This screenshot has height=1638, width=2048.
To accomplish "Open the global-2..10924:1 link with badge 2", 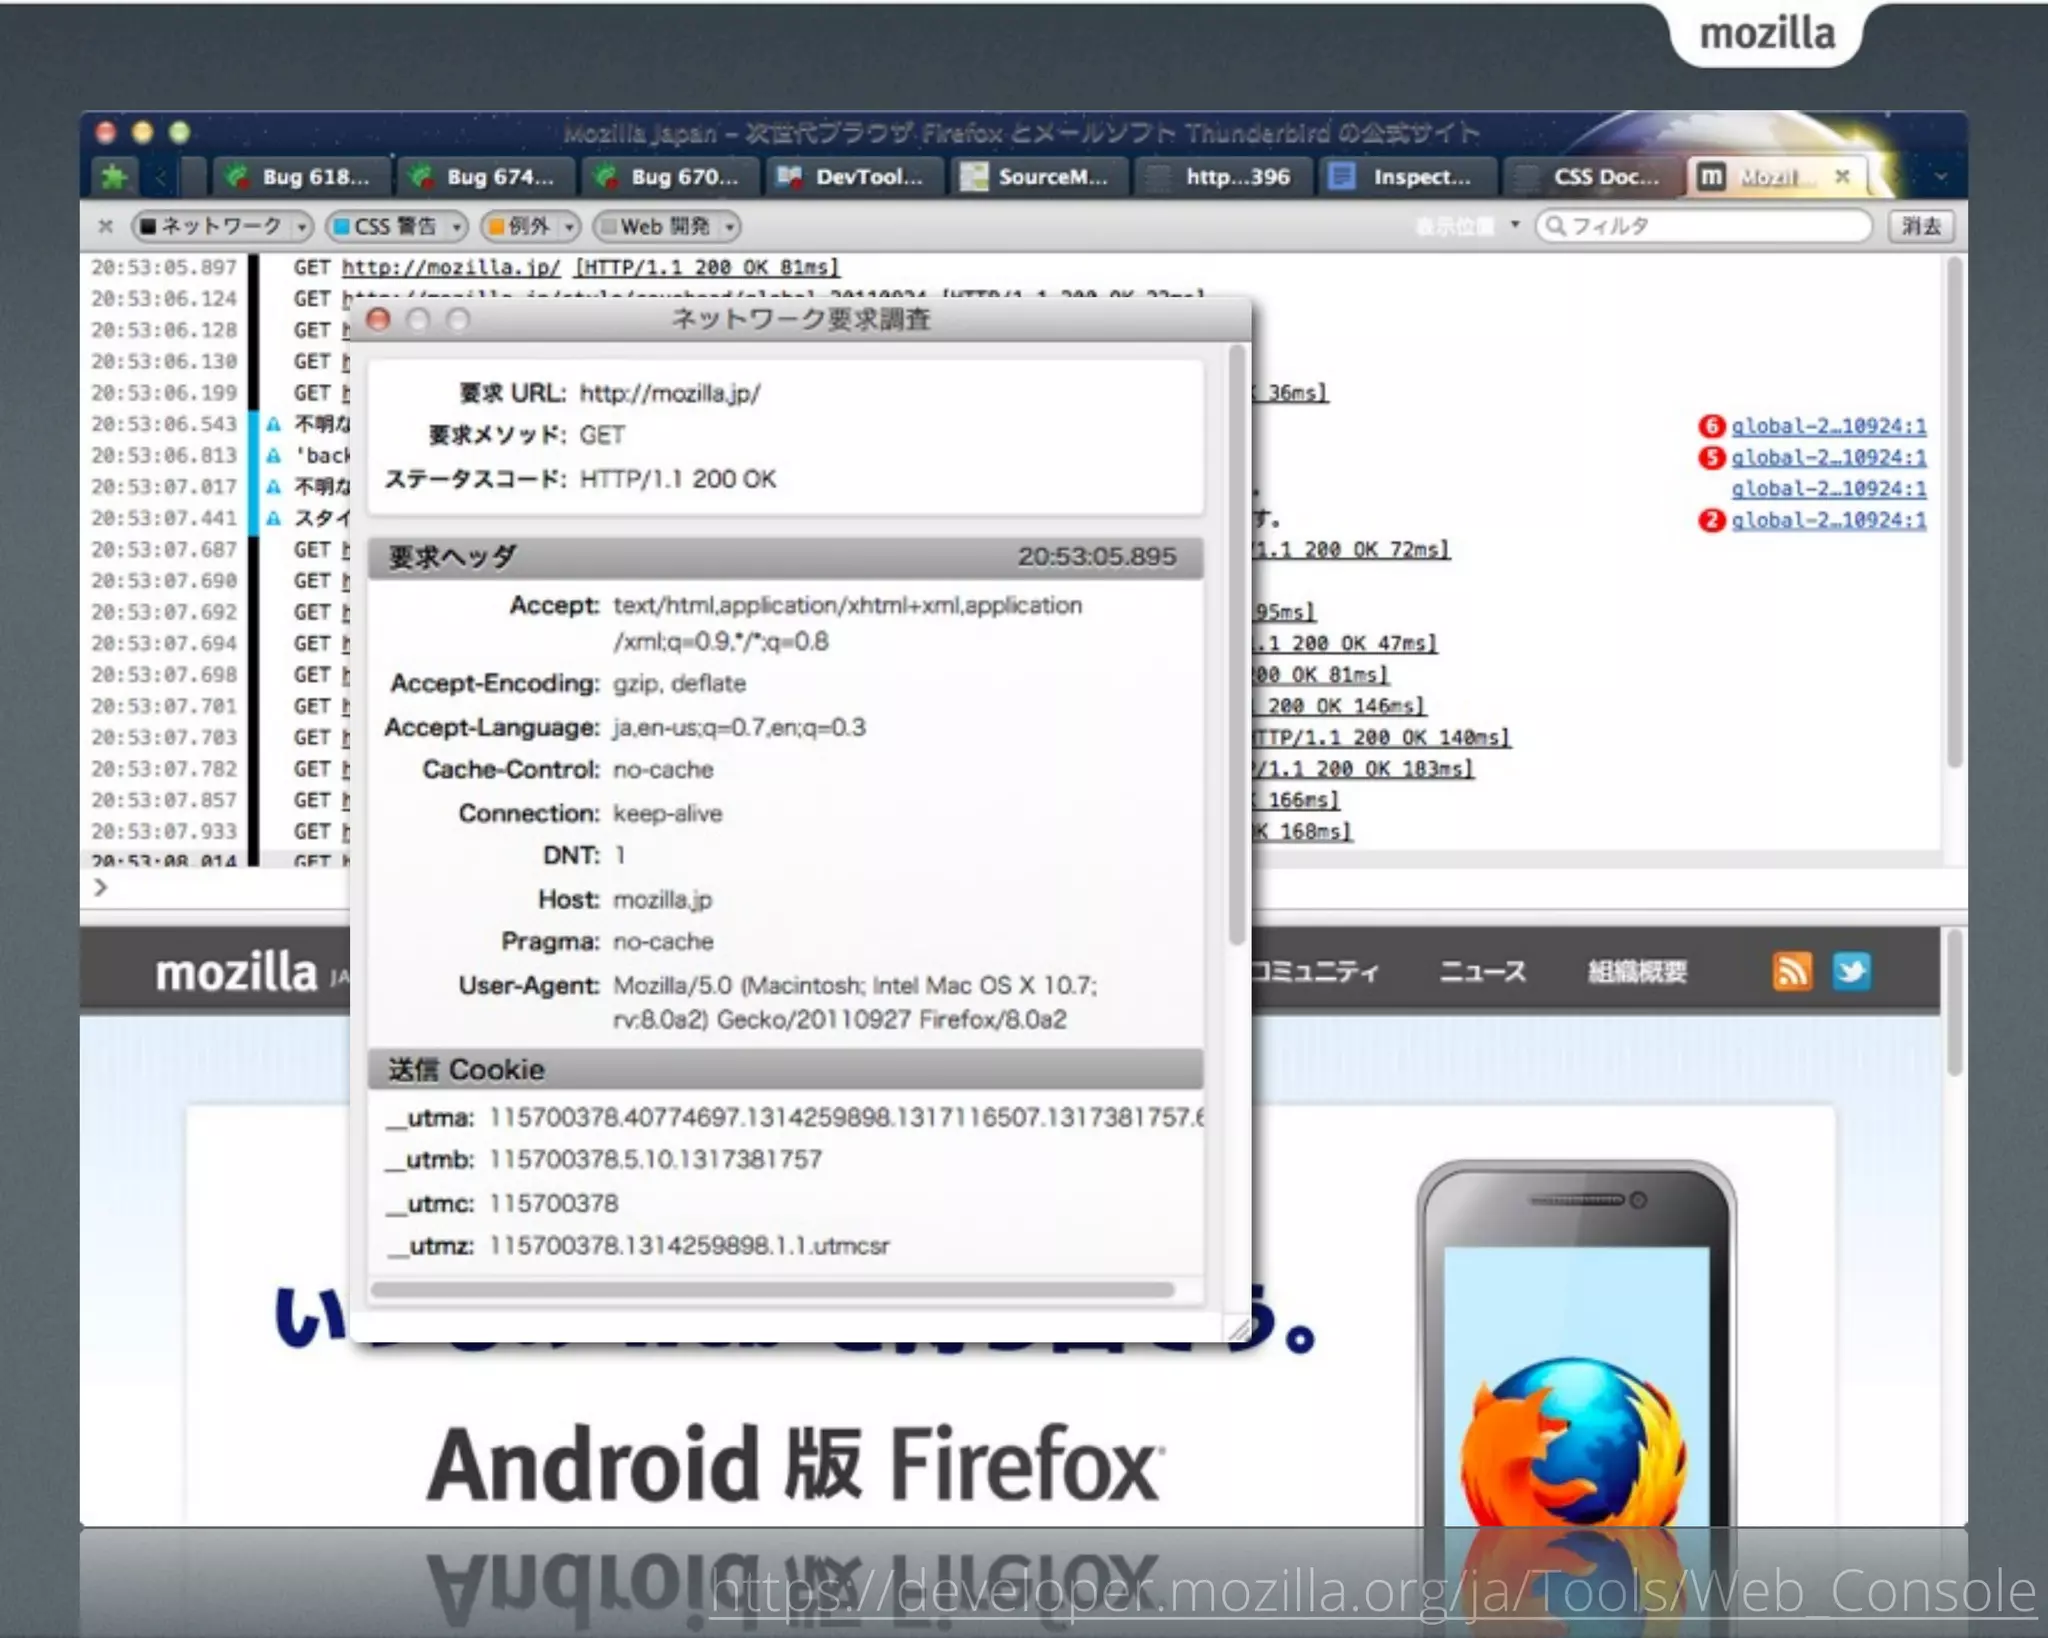I will (x=1828, y=520).
